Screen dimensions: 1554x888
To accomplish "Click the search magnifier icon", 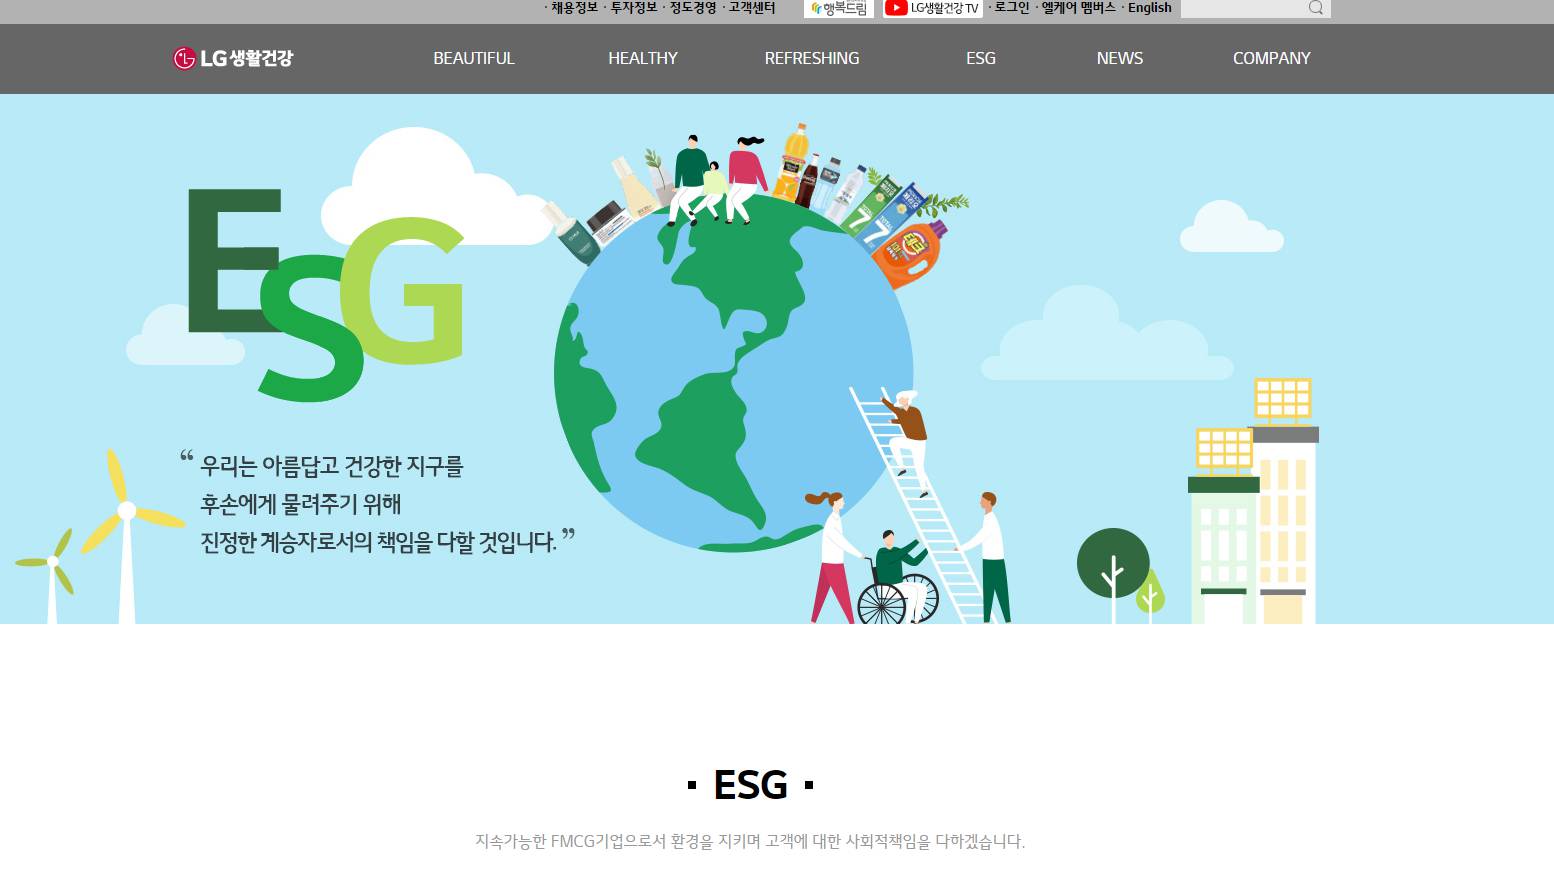I will 1315,8.
